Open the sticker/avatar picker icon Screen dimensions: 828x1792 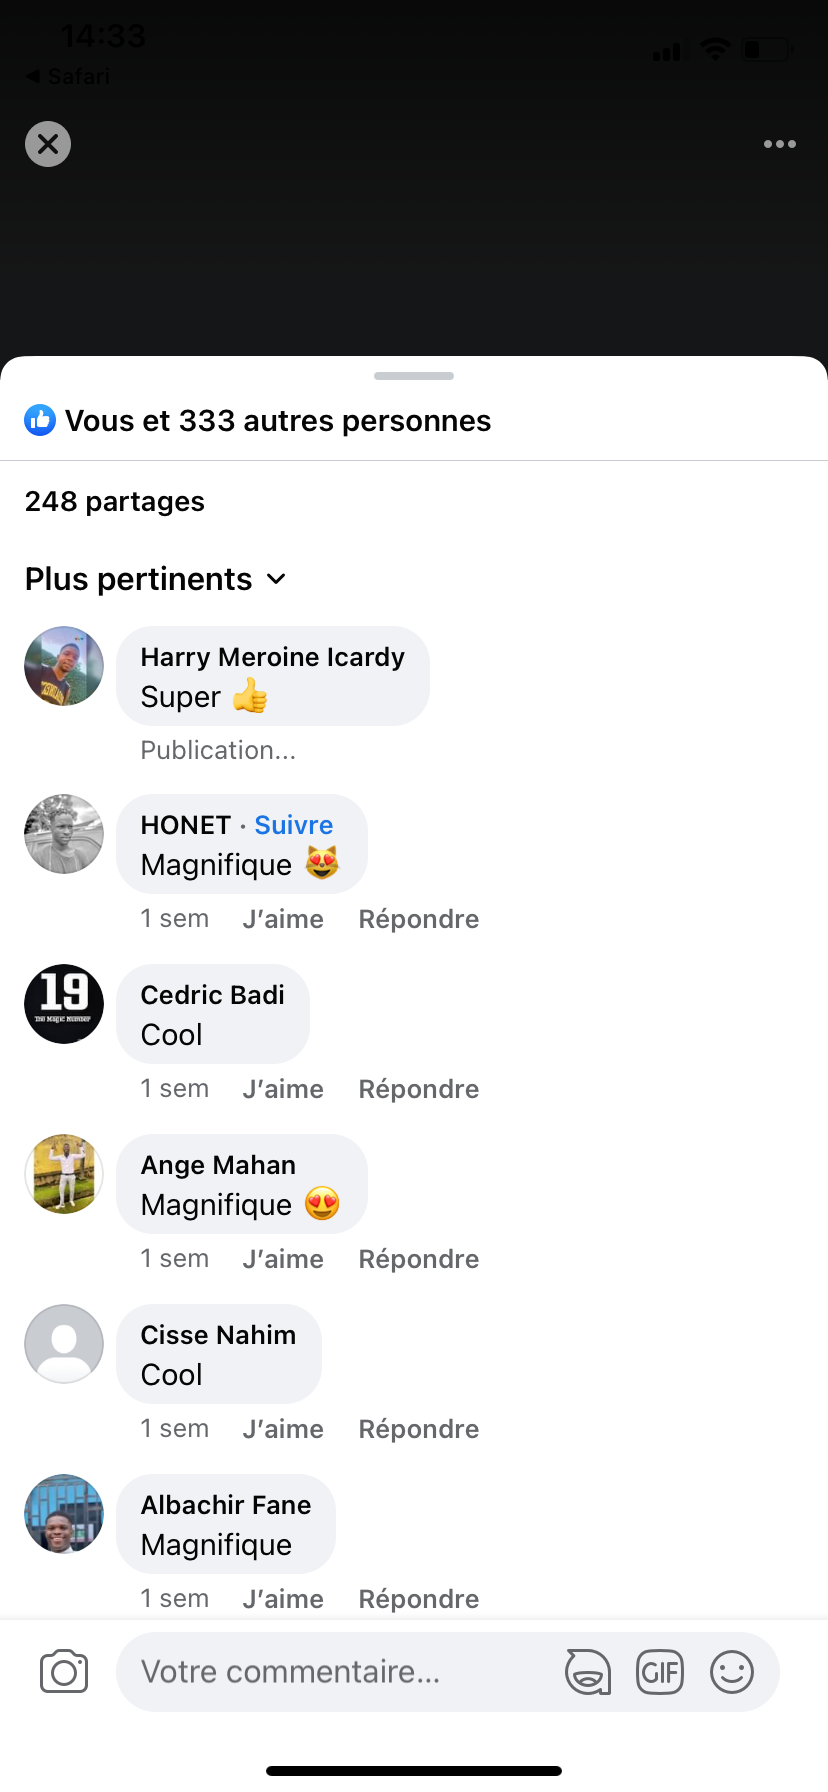pos(588,1672)
